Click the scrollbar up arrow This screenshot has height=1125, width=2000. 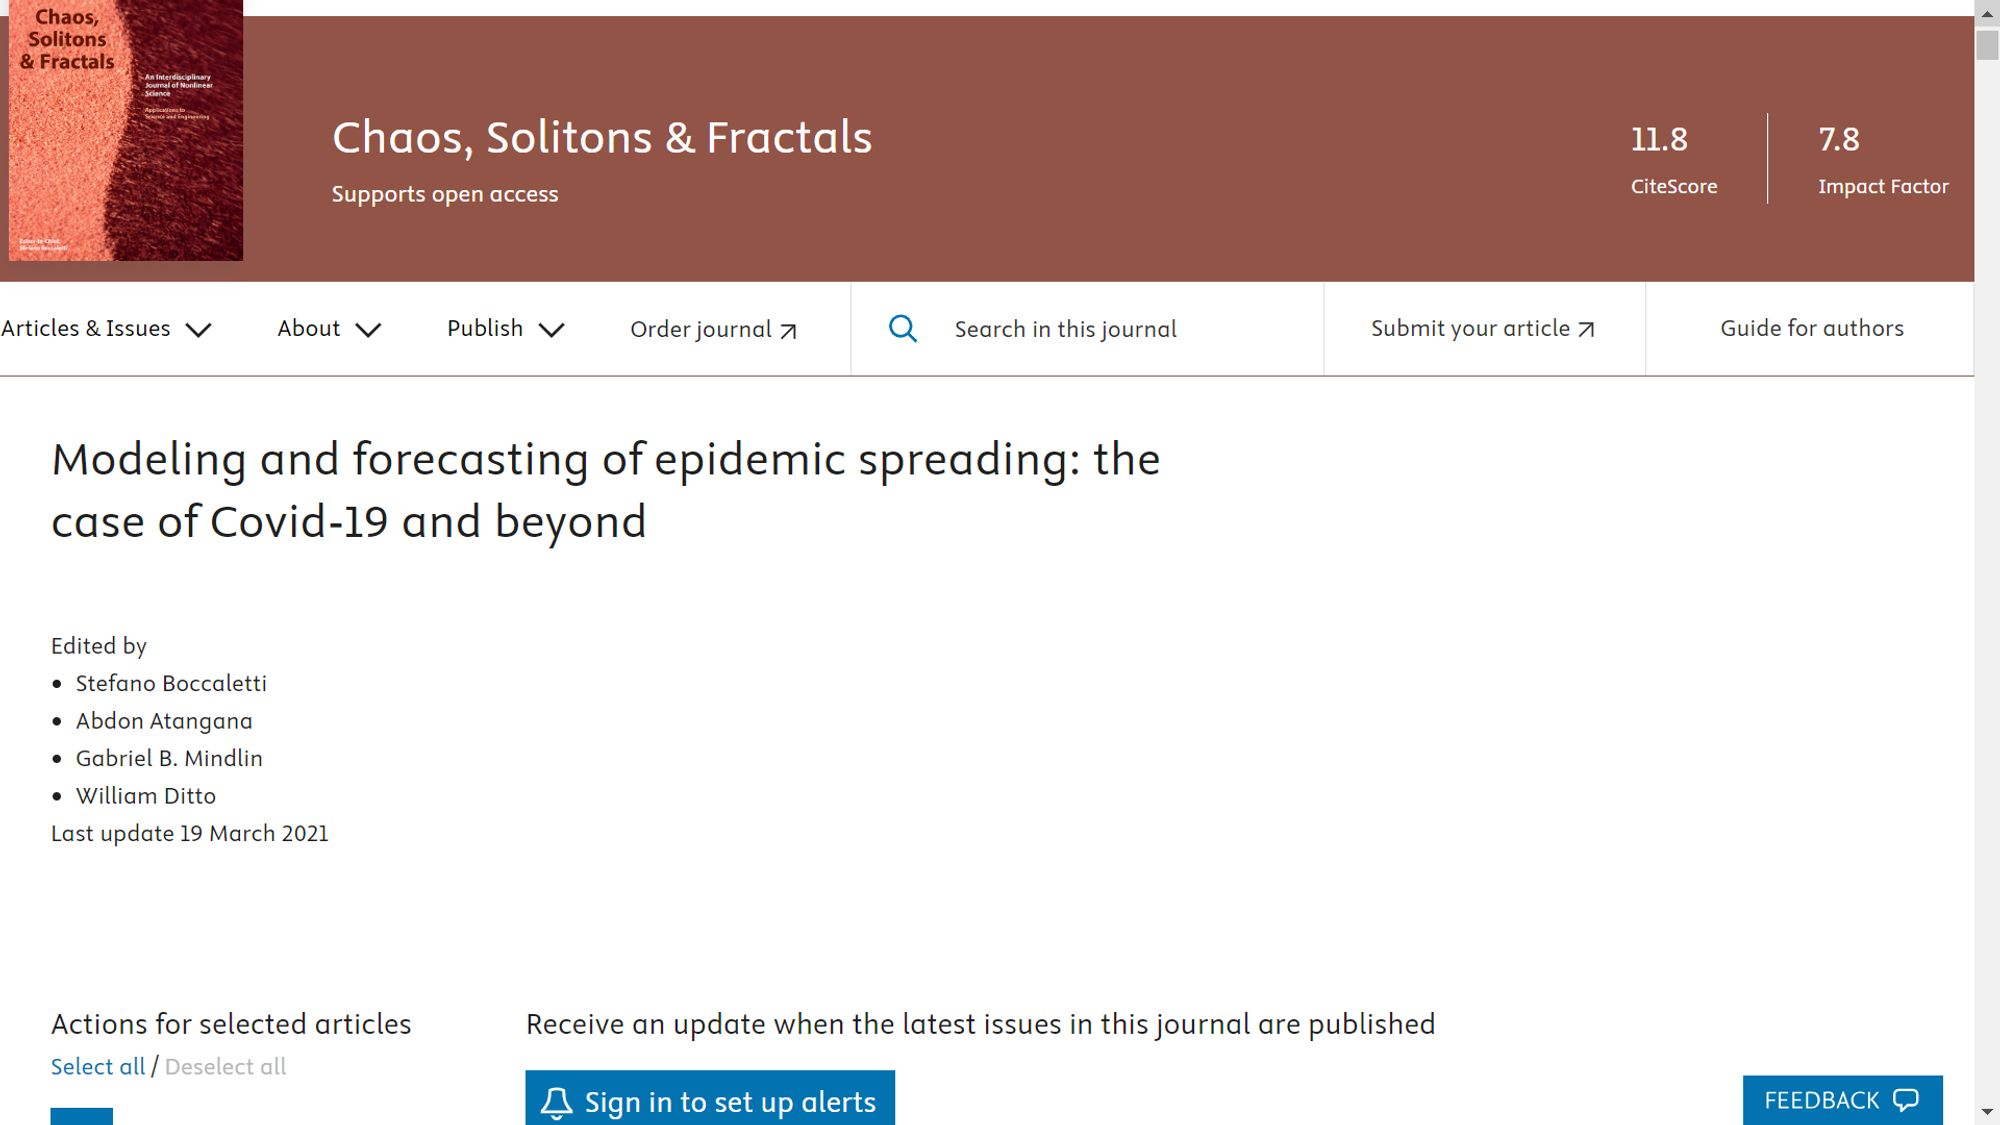point(1987,13)
